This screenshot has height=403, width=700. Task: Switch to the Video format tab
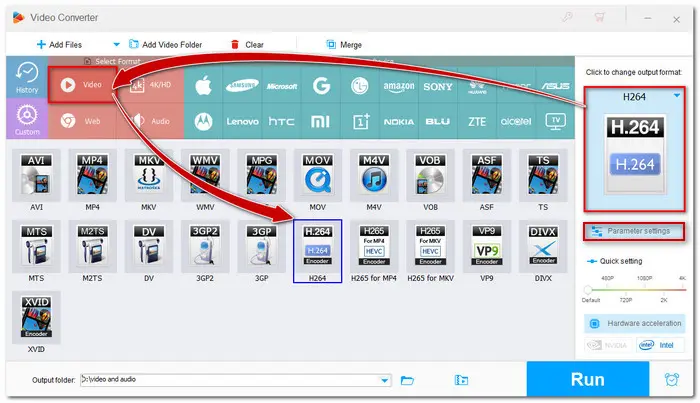82,85
